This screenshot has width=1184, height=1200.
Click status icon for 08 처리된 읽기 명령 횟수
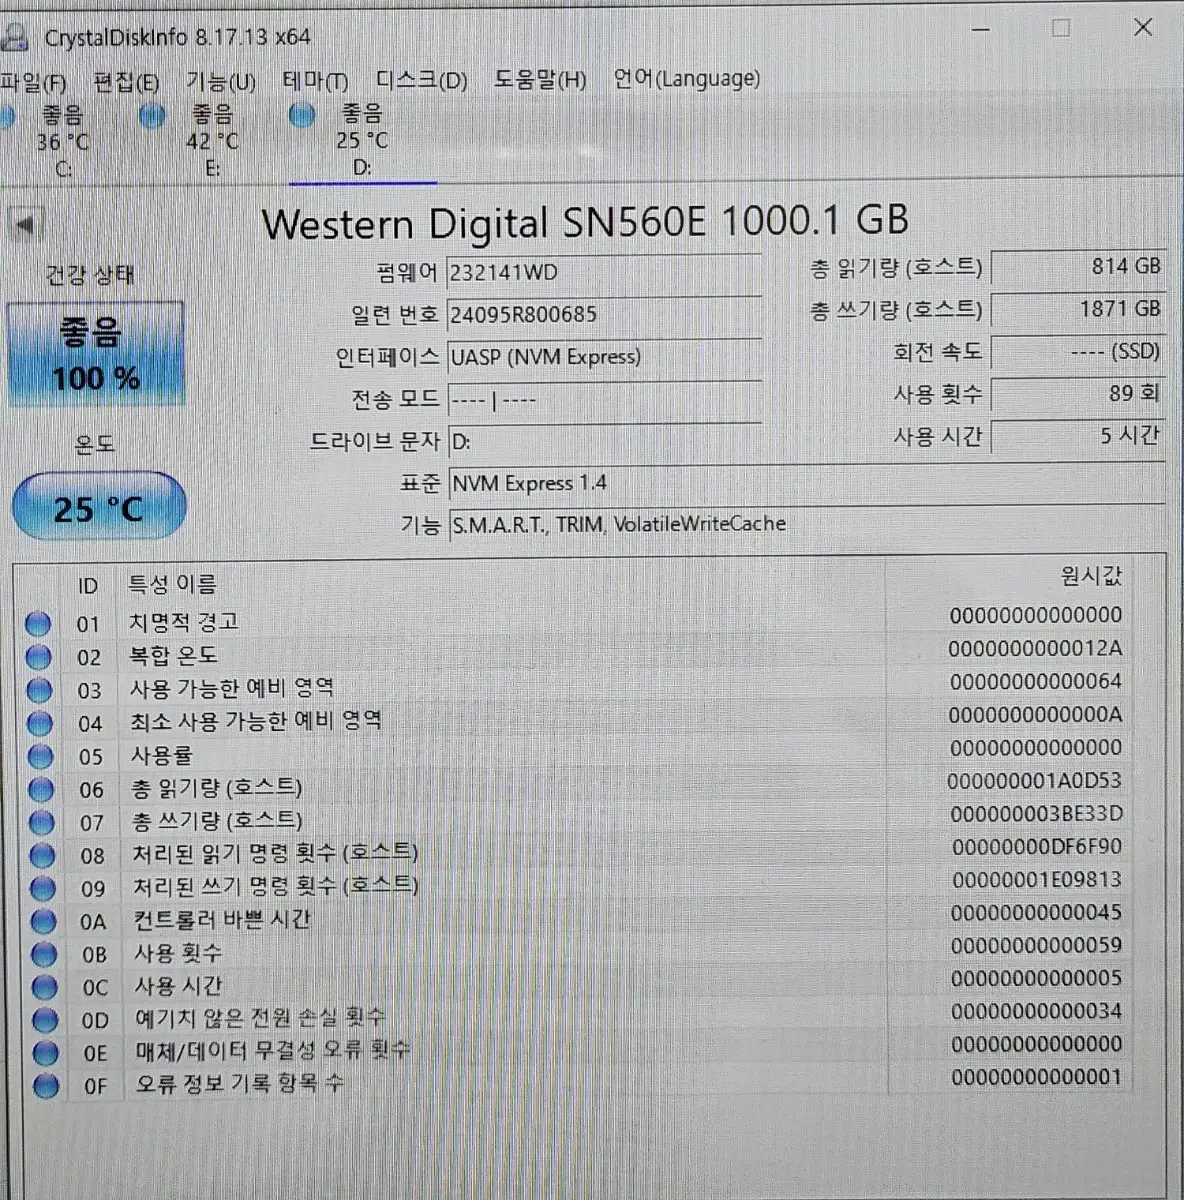pos(42,855)
